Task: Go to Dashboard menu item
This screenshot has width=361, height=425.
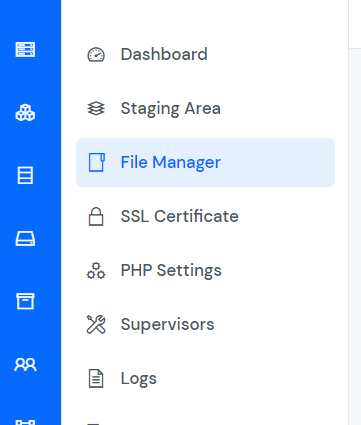Action: point(206,54)
